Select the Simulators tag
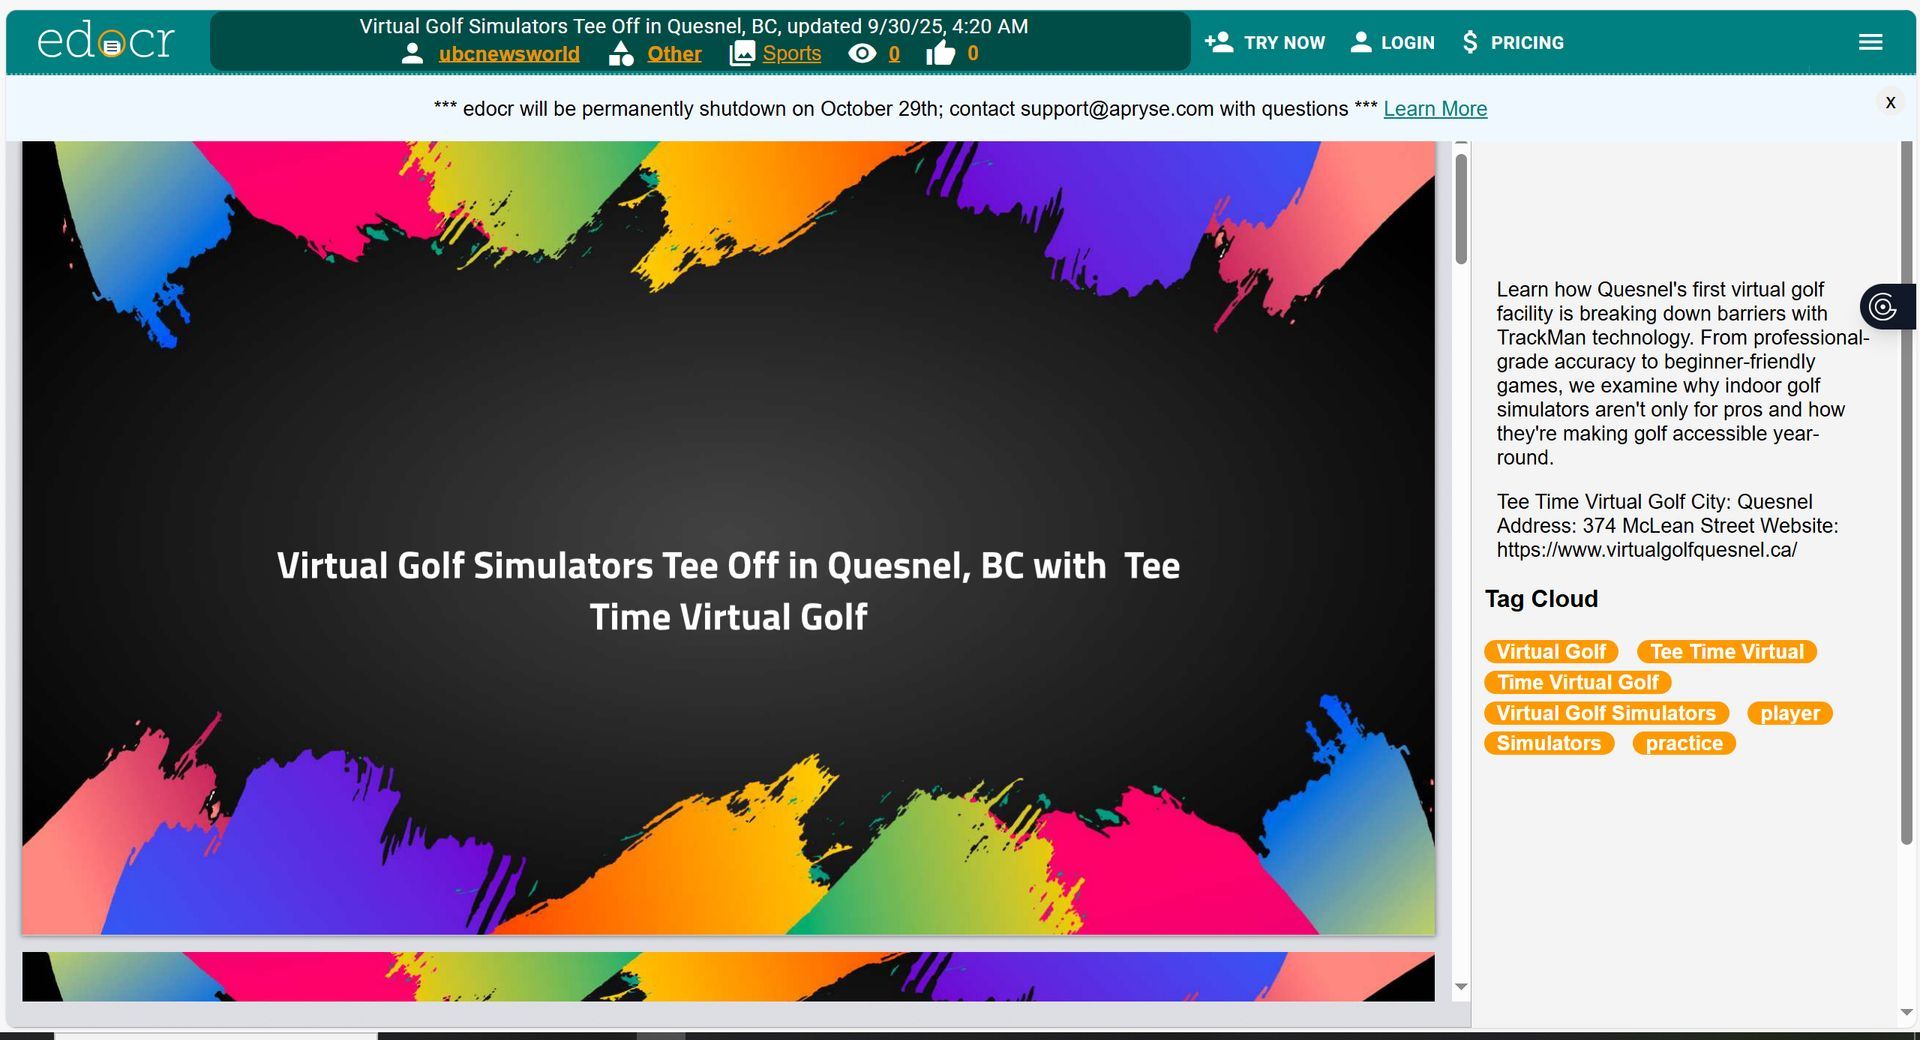The width and height of the screenshot is (1920, 1040). (x=1549, y=744)
